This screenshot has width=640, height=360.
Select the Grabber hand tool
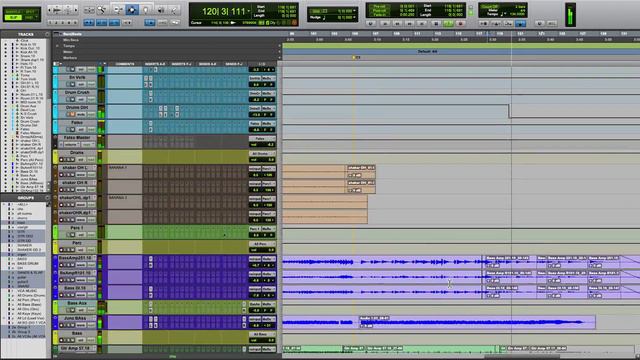coord(146,10)
